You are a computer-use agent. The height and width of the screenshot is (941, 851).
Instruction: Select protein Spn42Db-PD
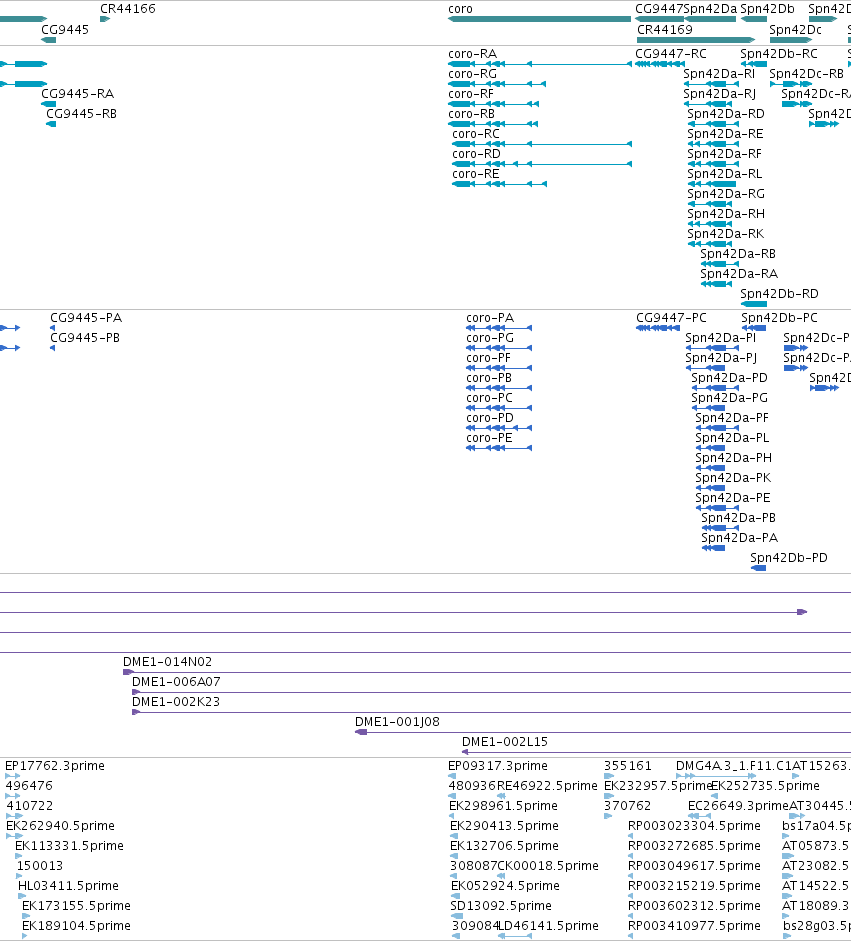click(789, 558)
